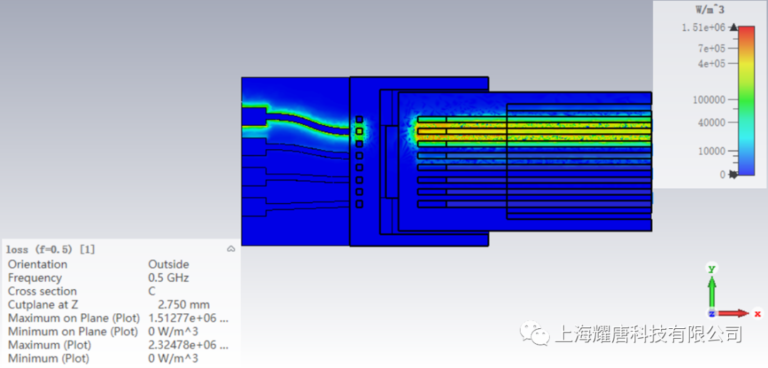Viewport: 768px width, 368px height.
Task: Click the Z axis sphere on the triad
Action: pos(712,314)
